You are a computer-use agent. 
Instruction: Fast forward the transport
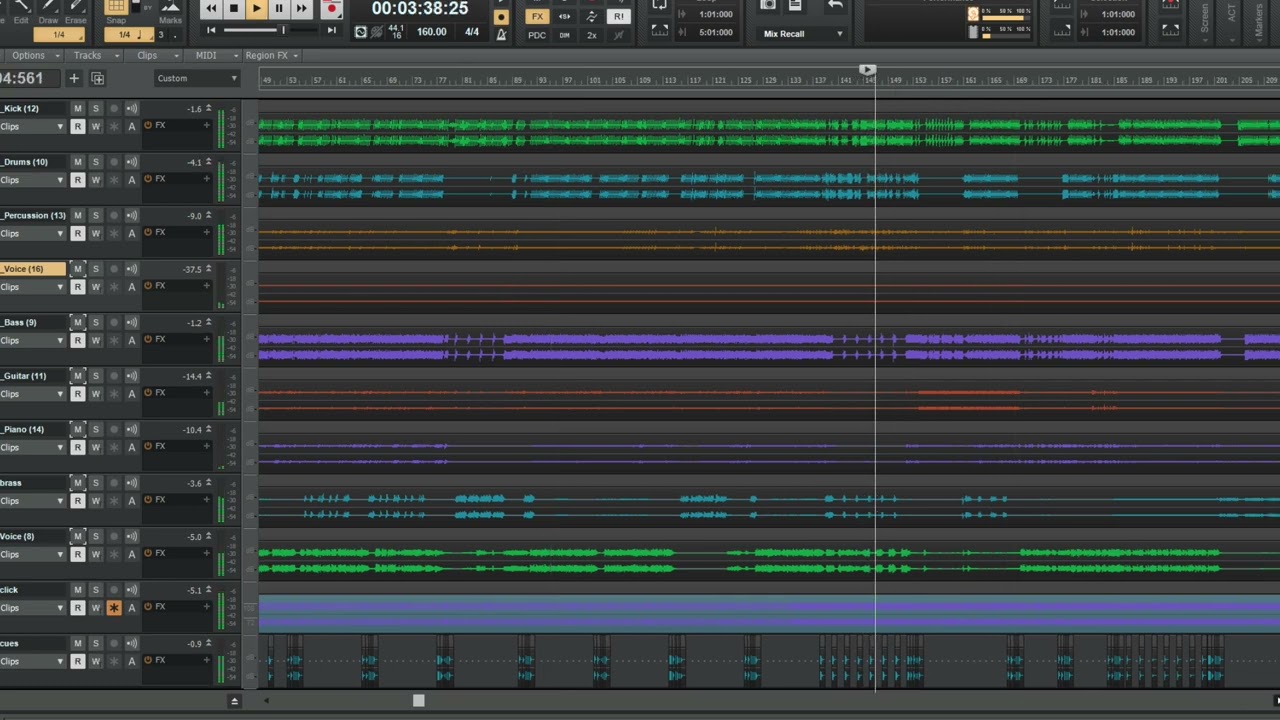tap(302, 8)
